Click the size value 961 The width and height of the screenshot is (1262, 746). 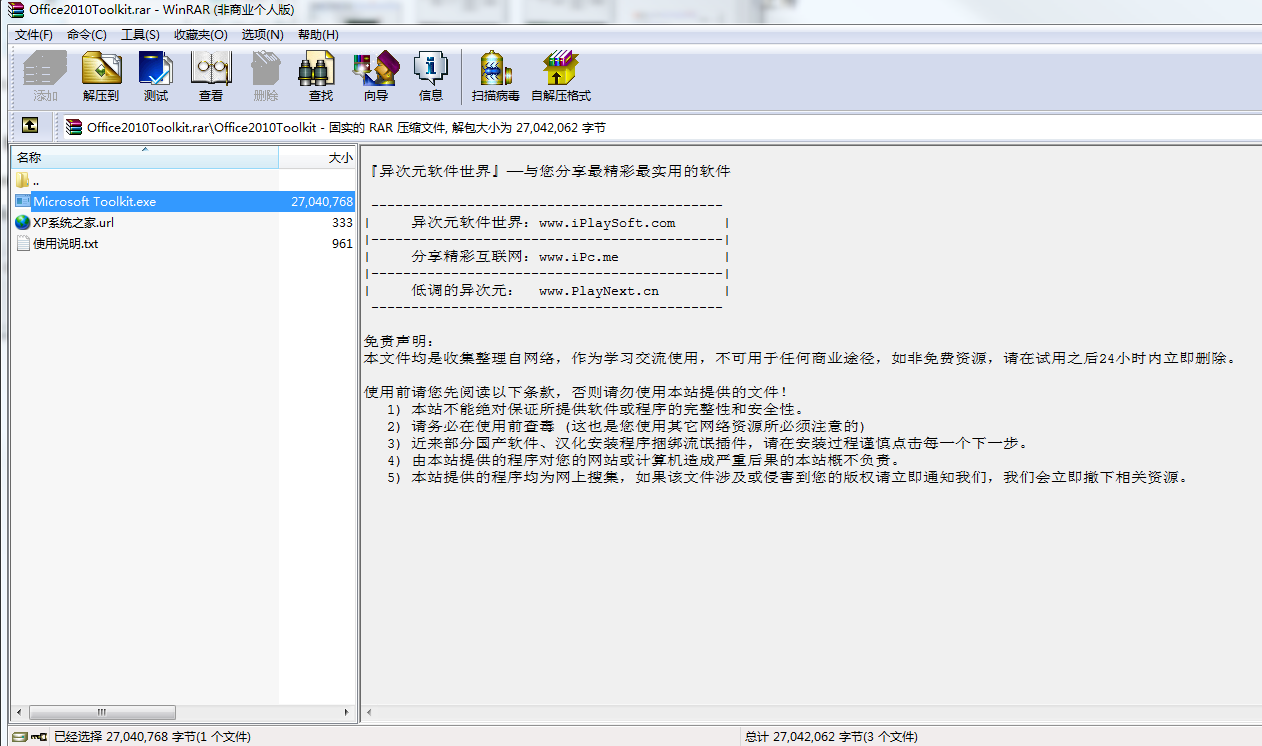click(342, 243)
